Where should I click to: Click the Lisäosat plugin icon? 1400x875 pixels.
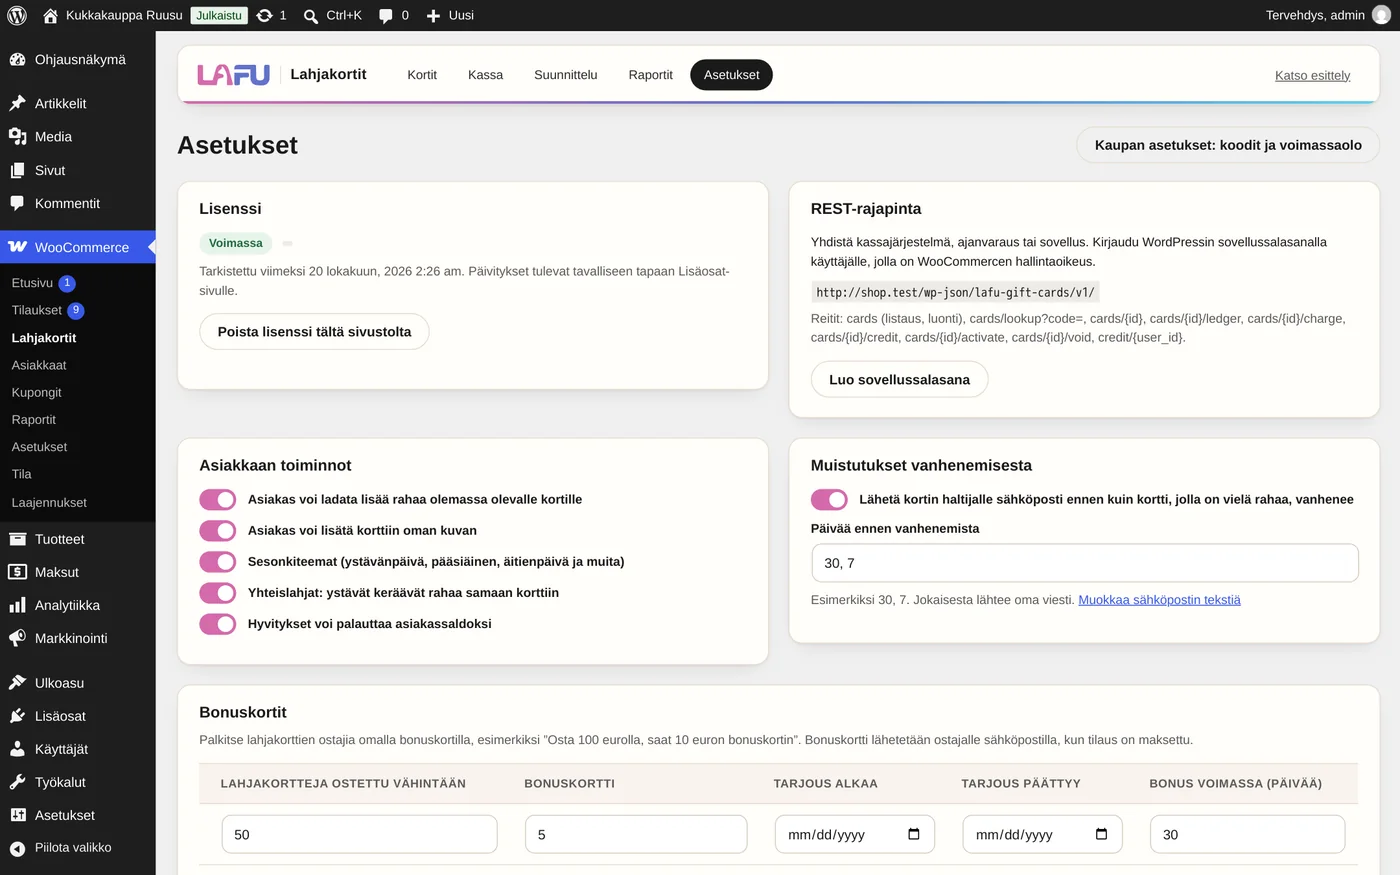(x=17, y=716)
